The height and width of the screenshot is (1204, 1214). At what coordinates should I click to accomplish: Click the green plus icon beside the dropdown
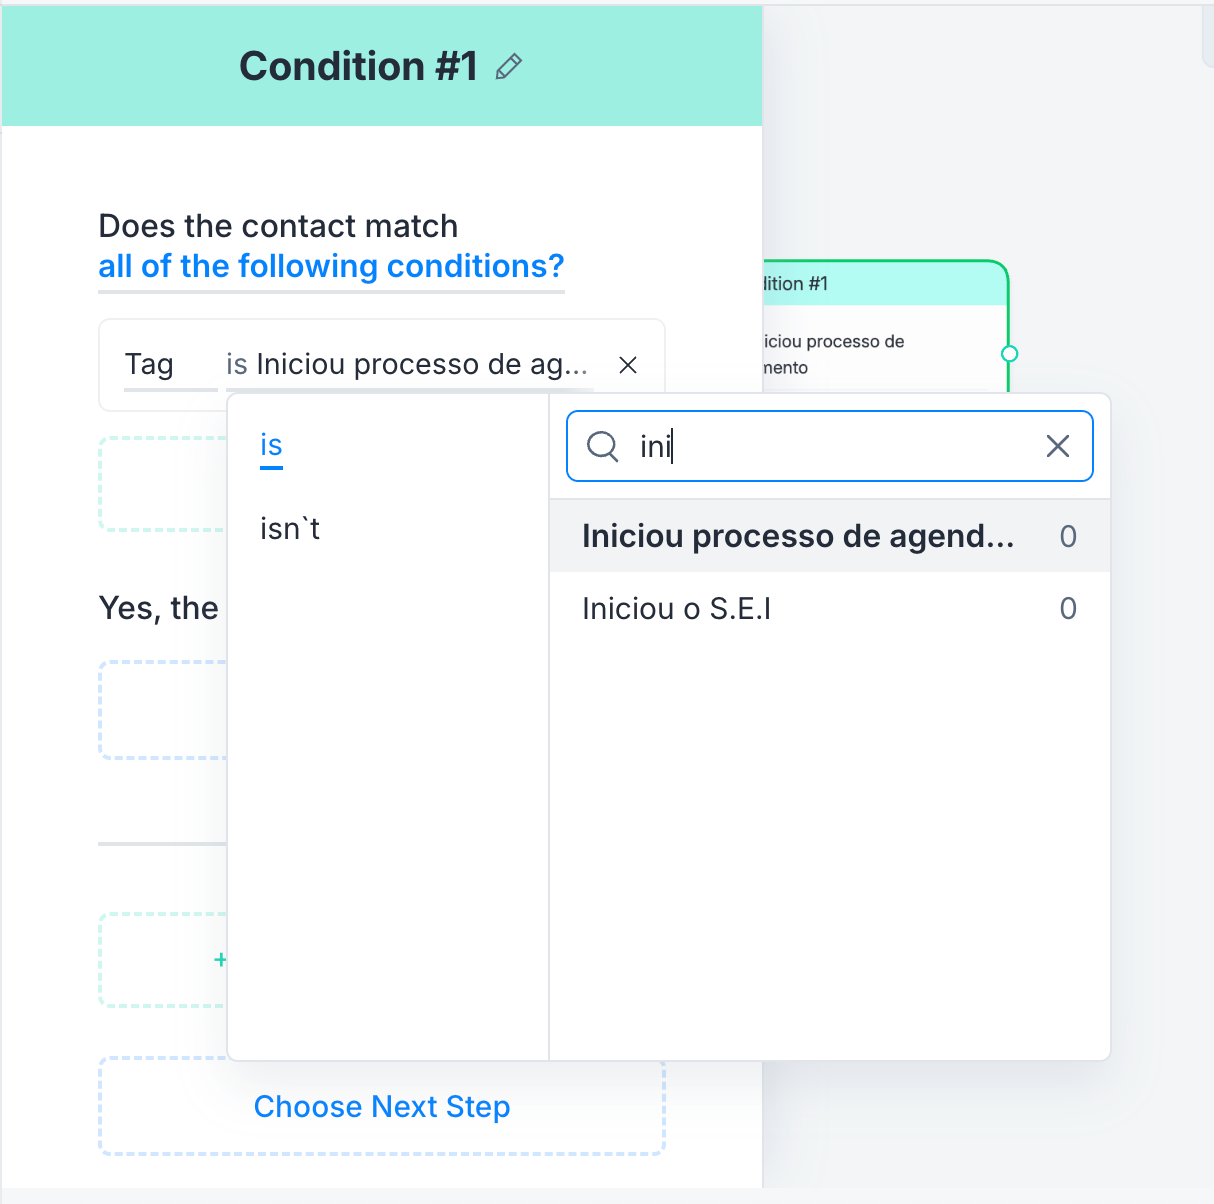point(220,960)
